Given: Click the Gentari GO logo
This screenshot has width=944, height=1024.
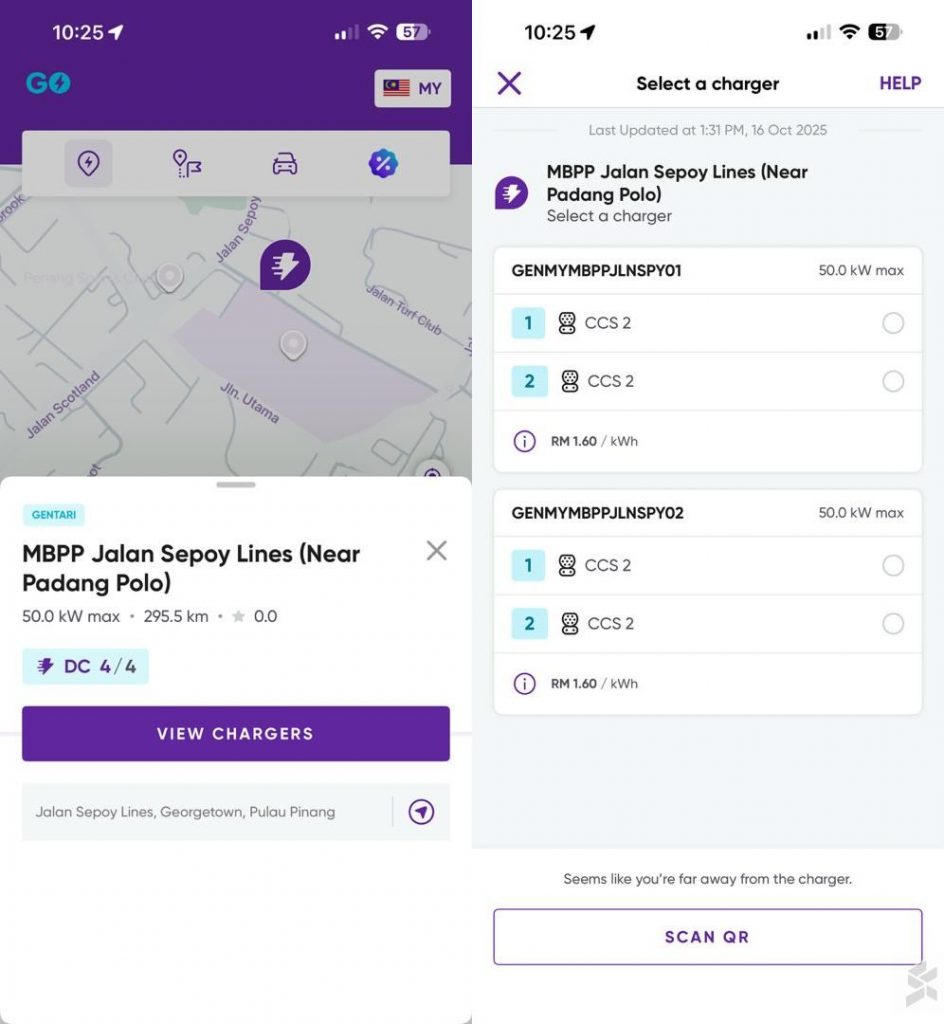Looking at the screenshot, I should 48,83.
